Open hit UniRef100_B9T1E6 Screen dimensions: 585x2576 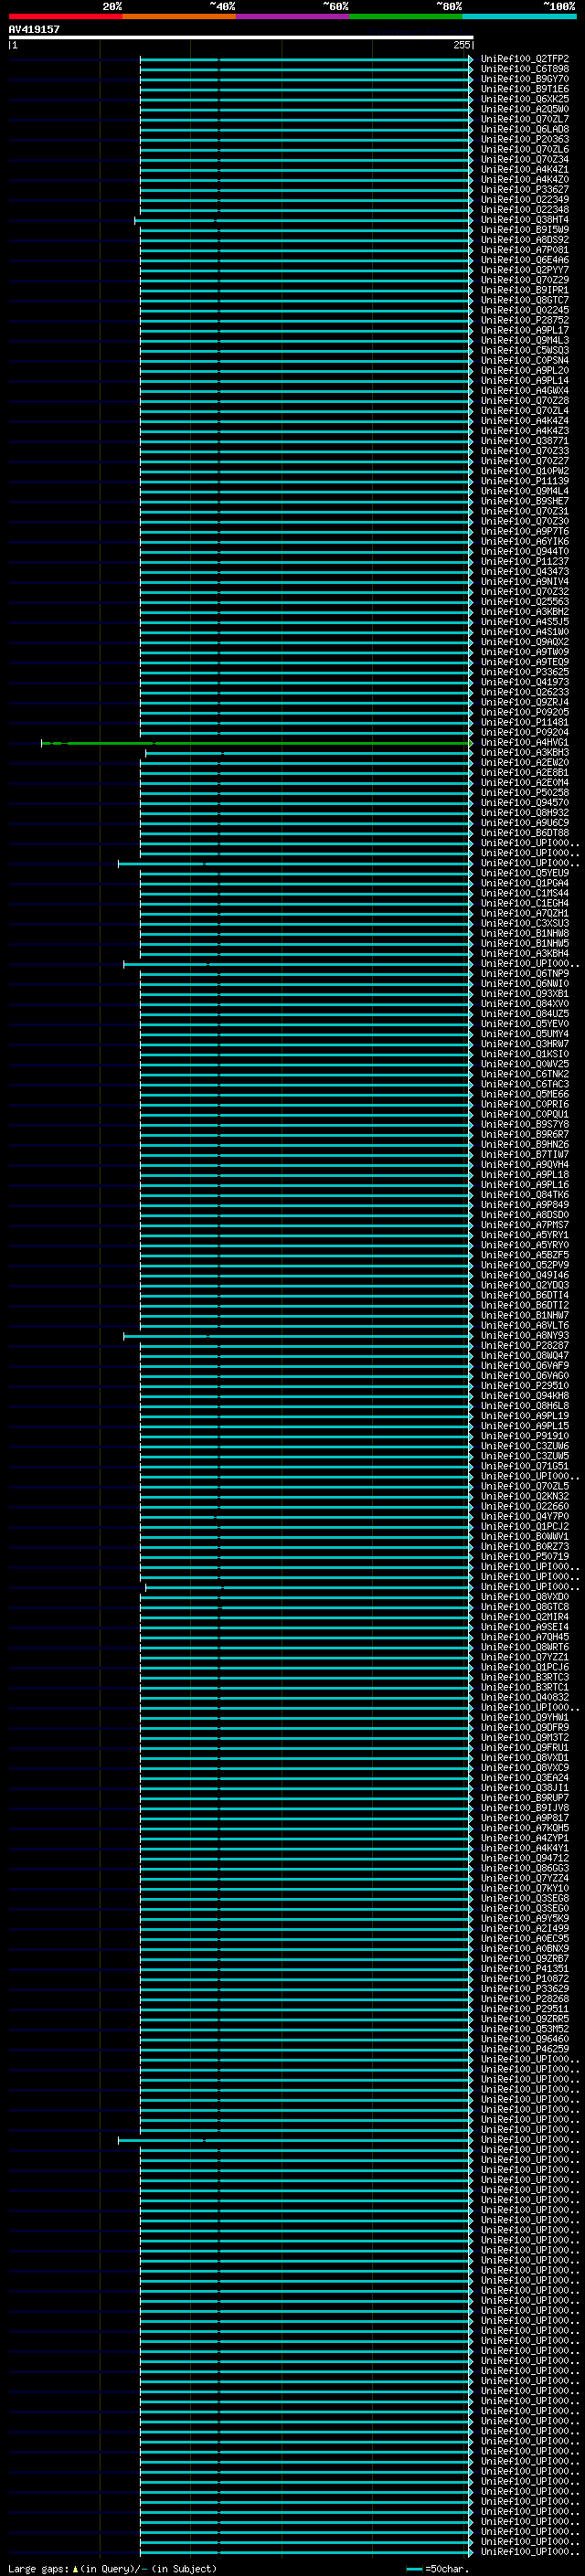pyautogui.click(x=525, y=89)
